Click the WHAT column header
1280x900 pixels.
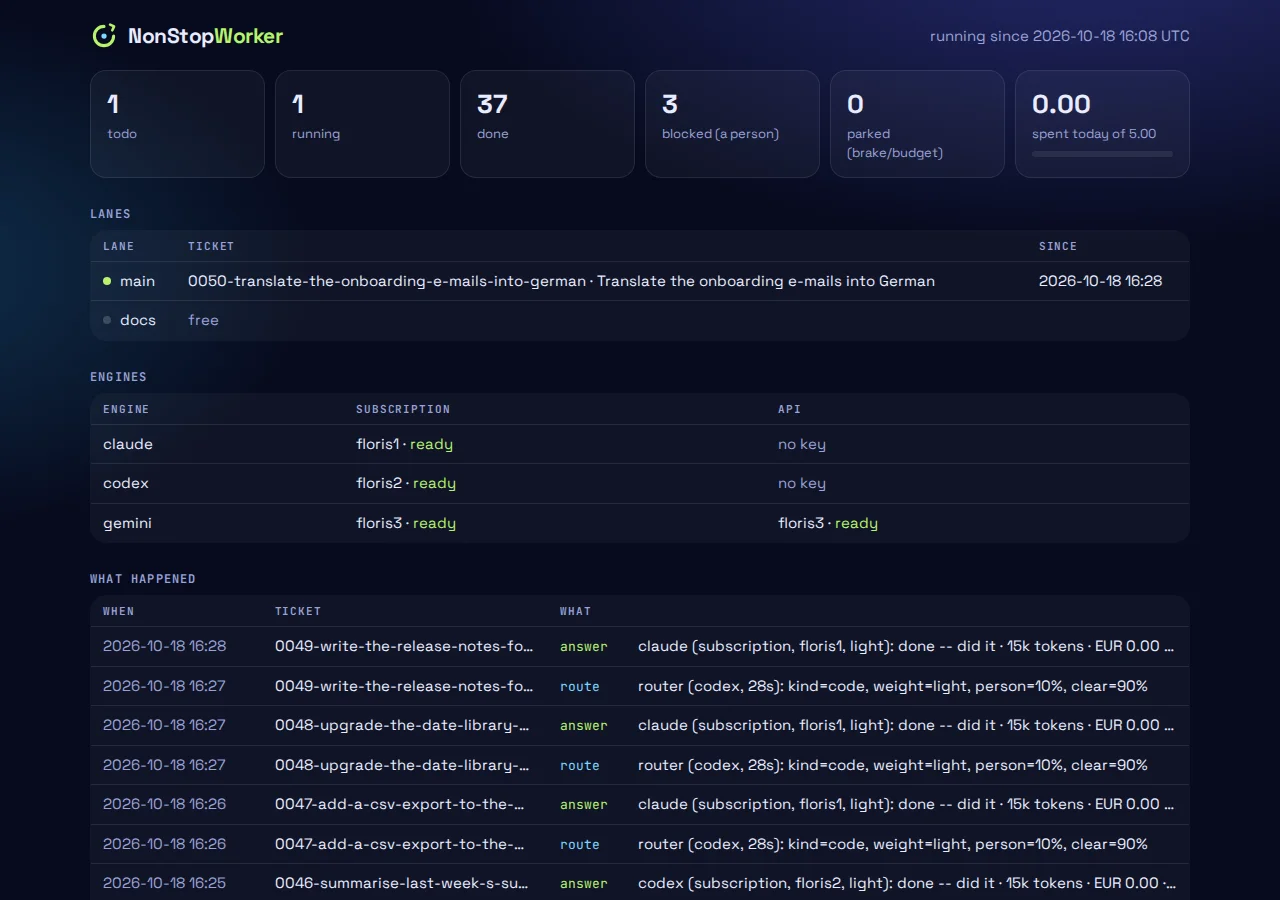click(x=575, y=611)
